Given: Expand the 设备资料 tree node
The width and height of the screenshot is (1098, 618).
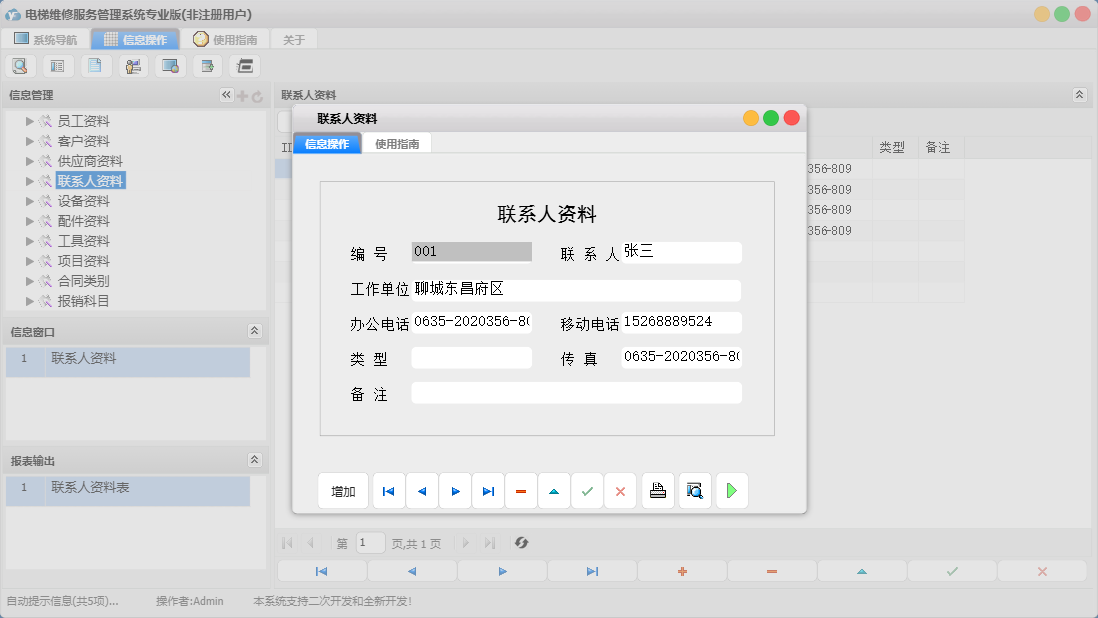Looking at the screenshot, I should tap(30, 200).
